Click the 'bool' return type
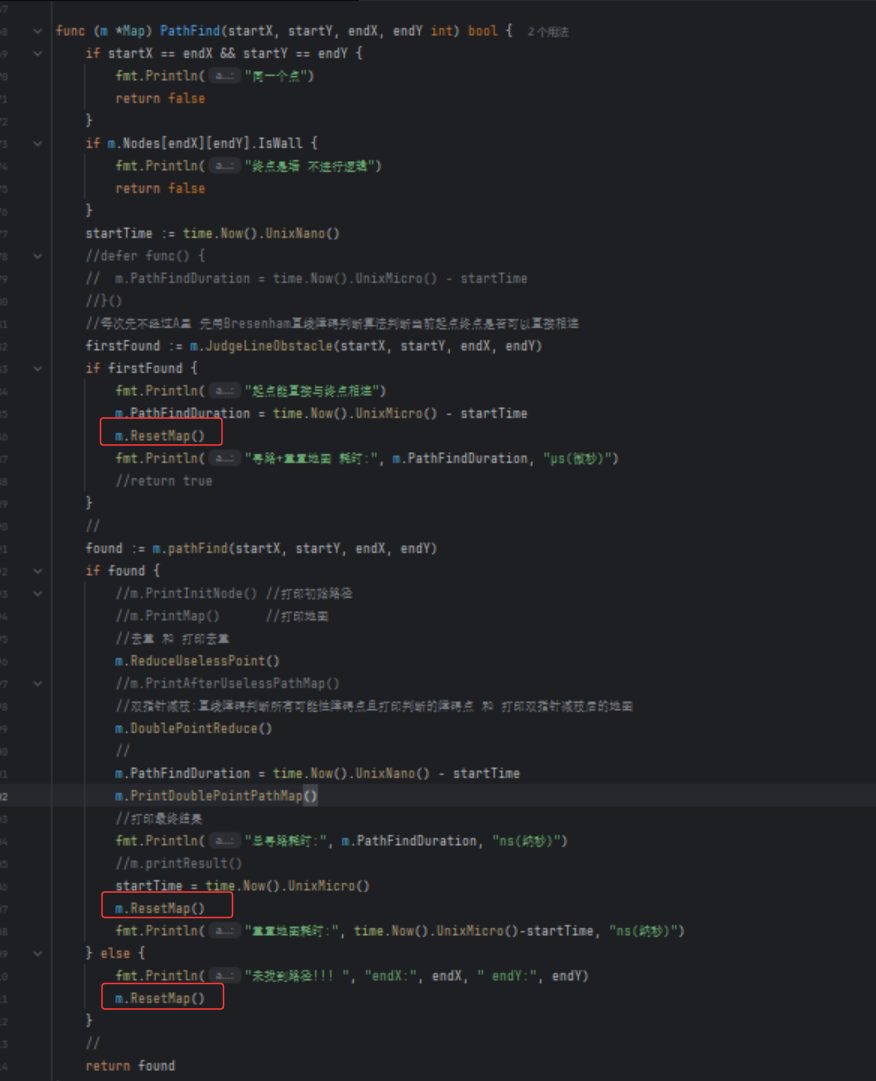 pyautogui.click(x=482, y=31)
